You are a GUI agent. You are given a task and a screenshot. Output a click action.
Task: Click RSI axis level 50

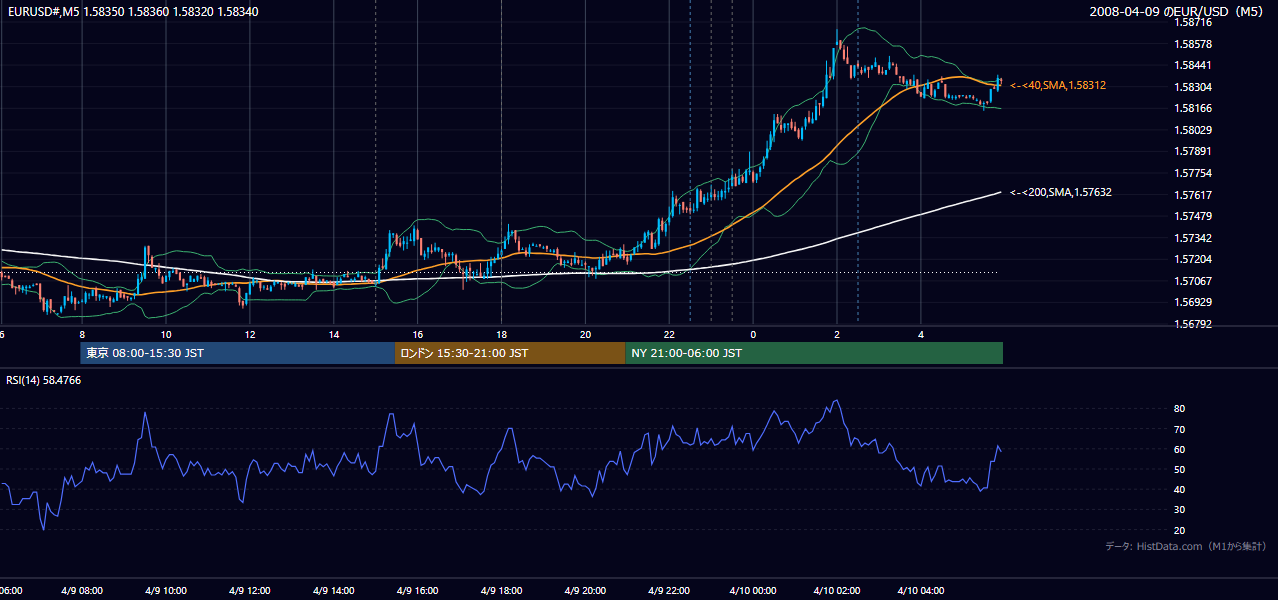1179,469
